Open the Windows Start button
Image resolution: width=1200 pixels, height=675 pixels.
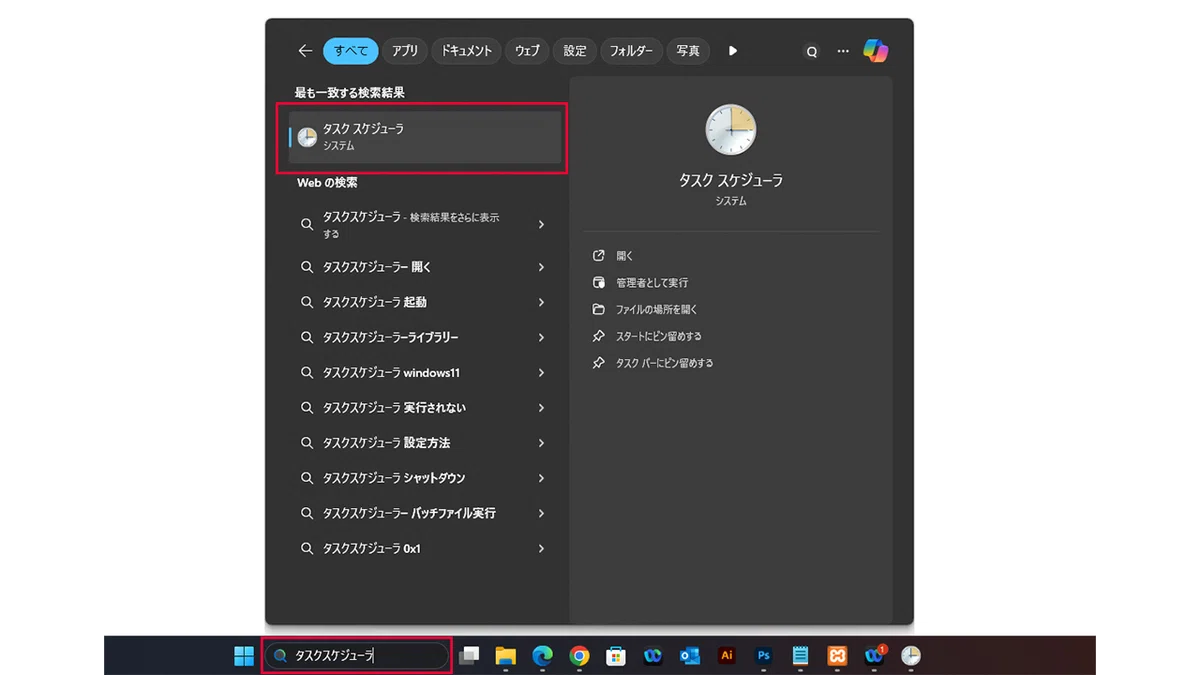(x=244, y=656)
